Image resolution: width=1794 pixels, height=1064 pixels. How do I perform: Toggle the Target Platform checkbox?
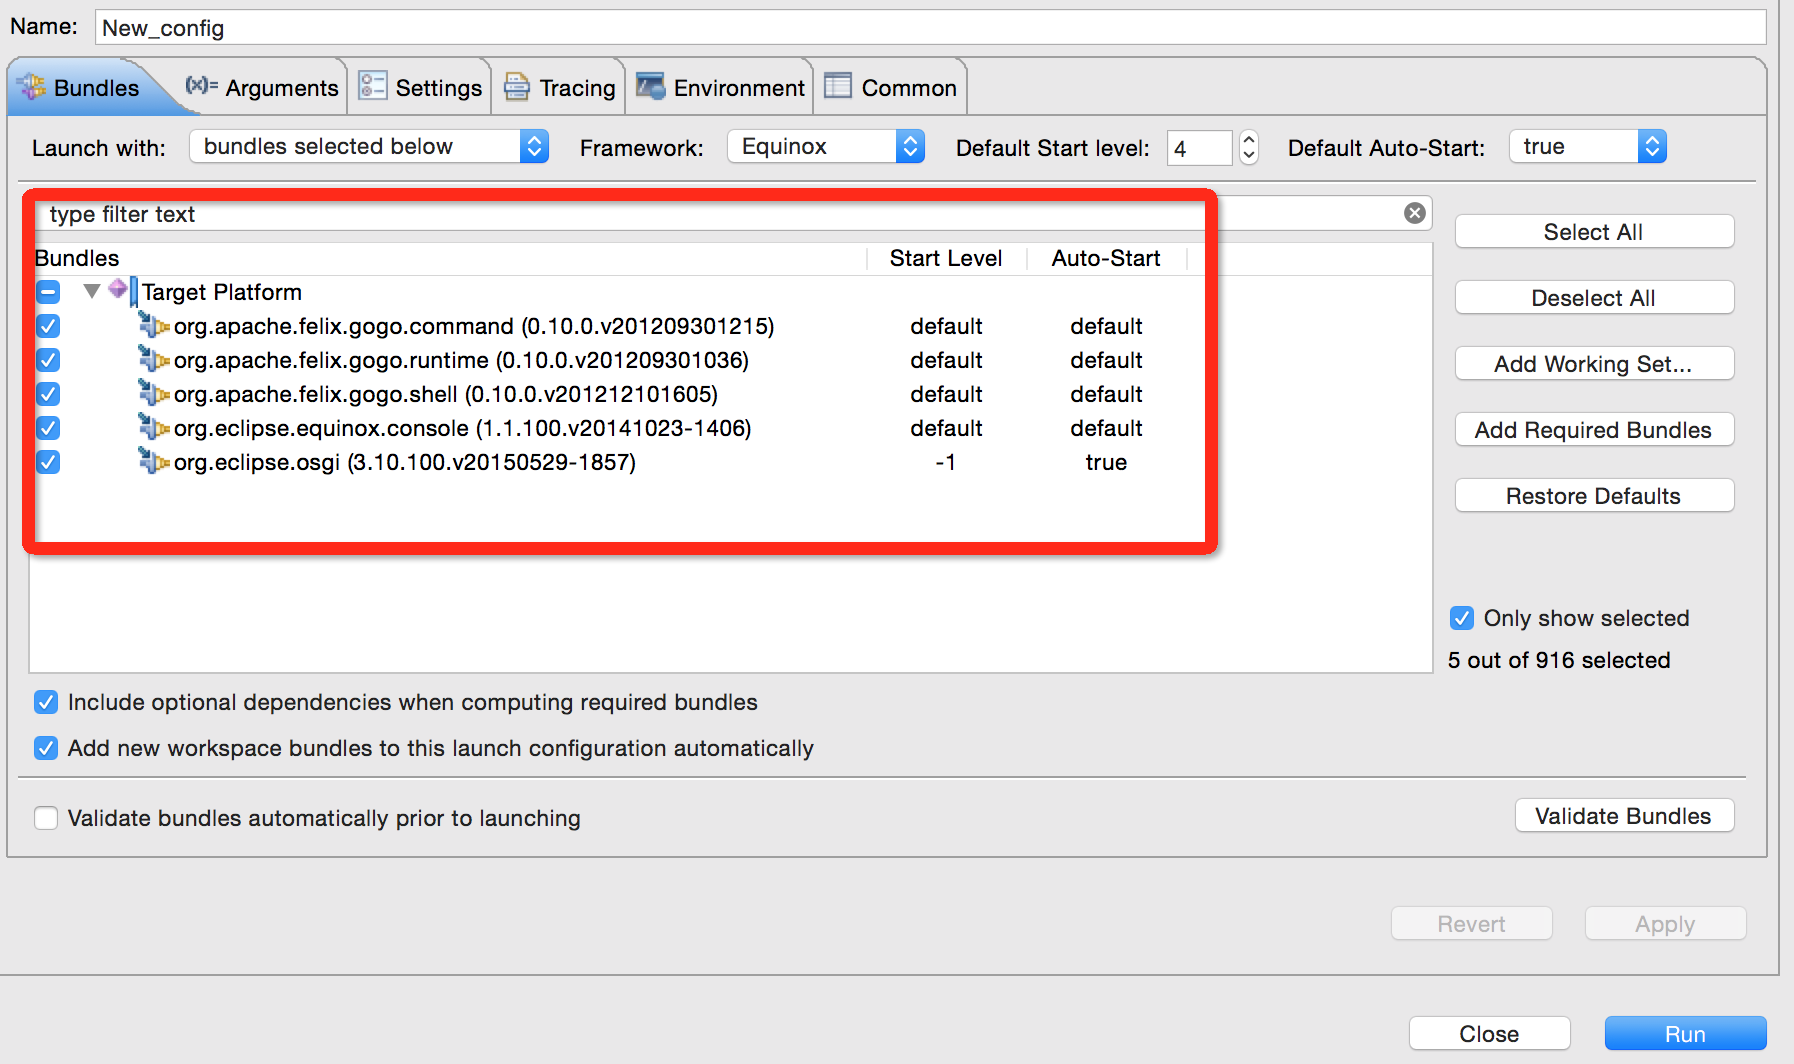(48, 292)
